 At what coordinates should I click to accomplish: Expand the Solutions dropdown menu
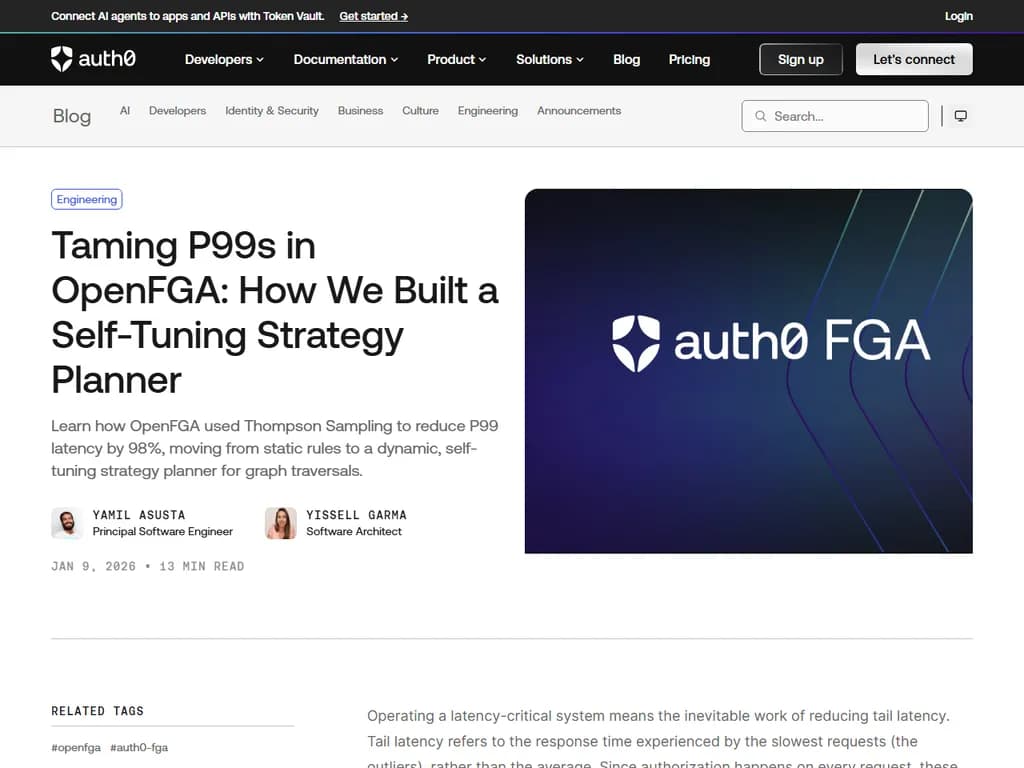point(550,59)
